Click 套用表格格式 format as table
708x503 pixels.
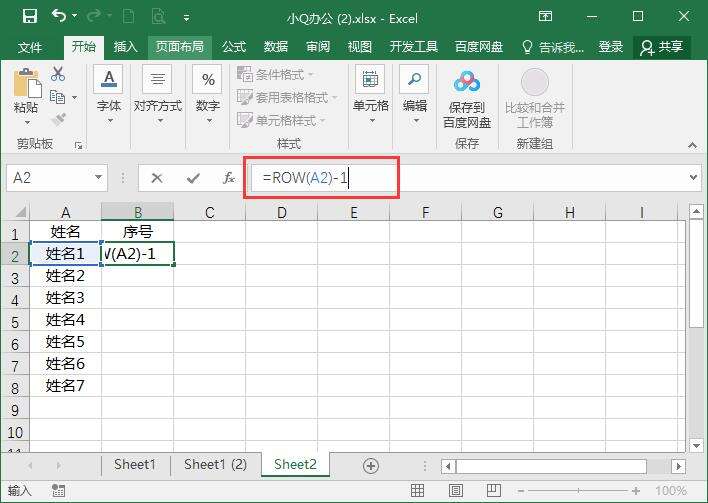coord(287,97)
